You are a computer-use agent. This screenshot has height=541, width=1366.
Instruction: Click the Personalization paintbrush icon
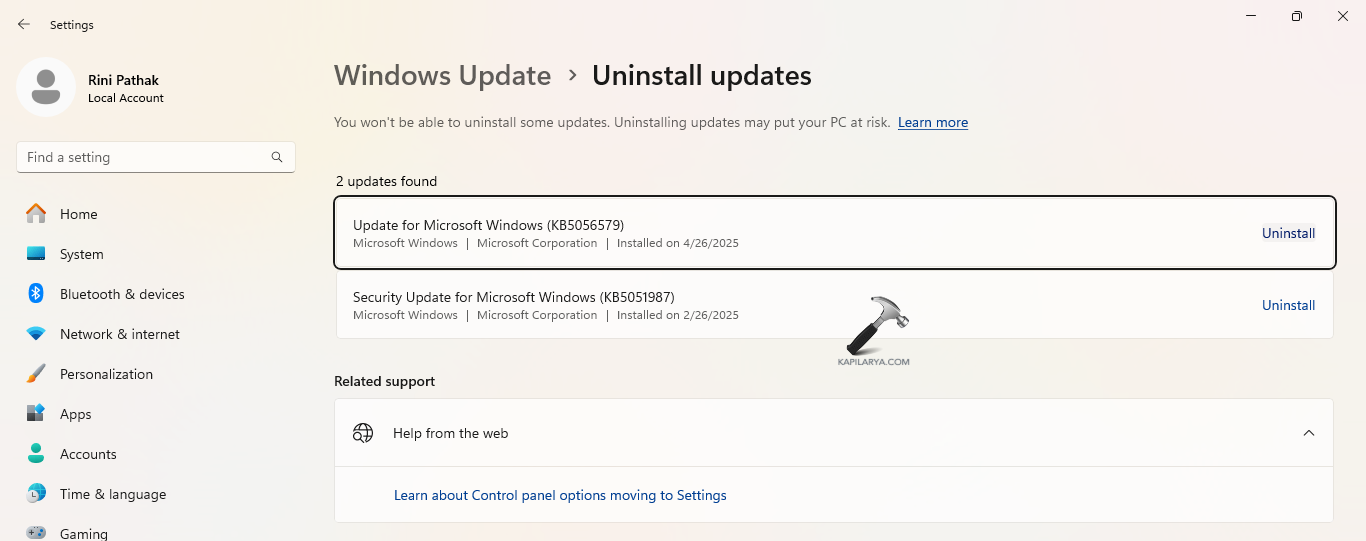coord(36,374)
